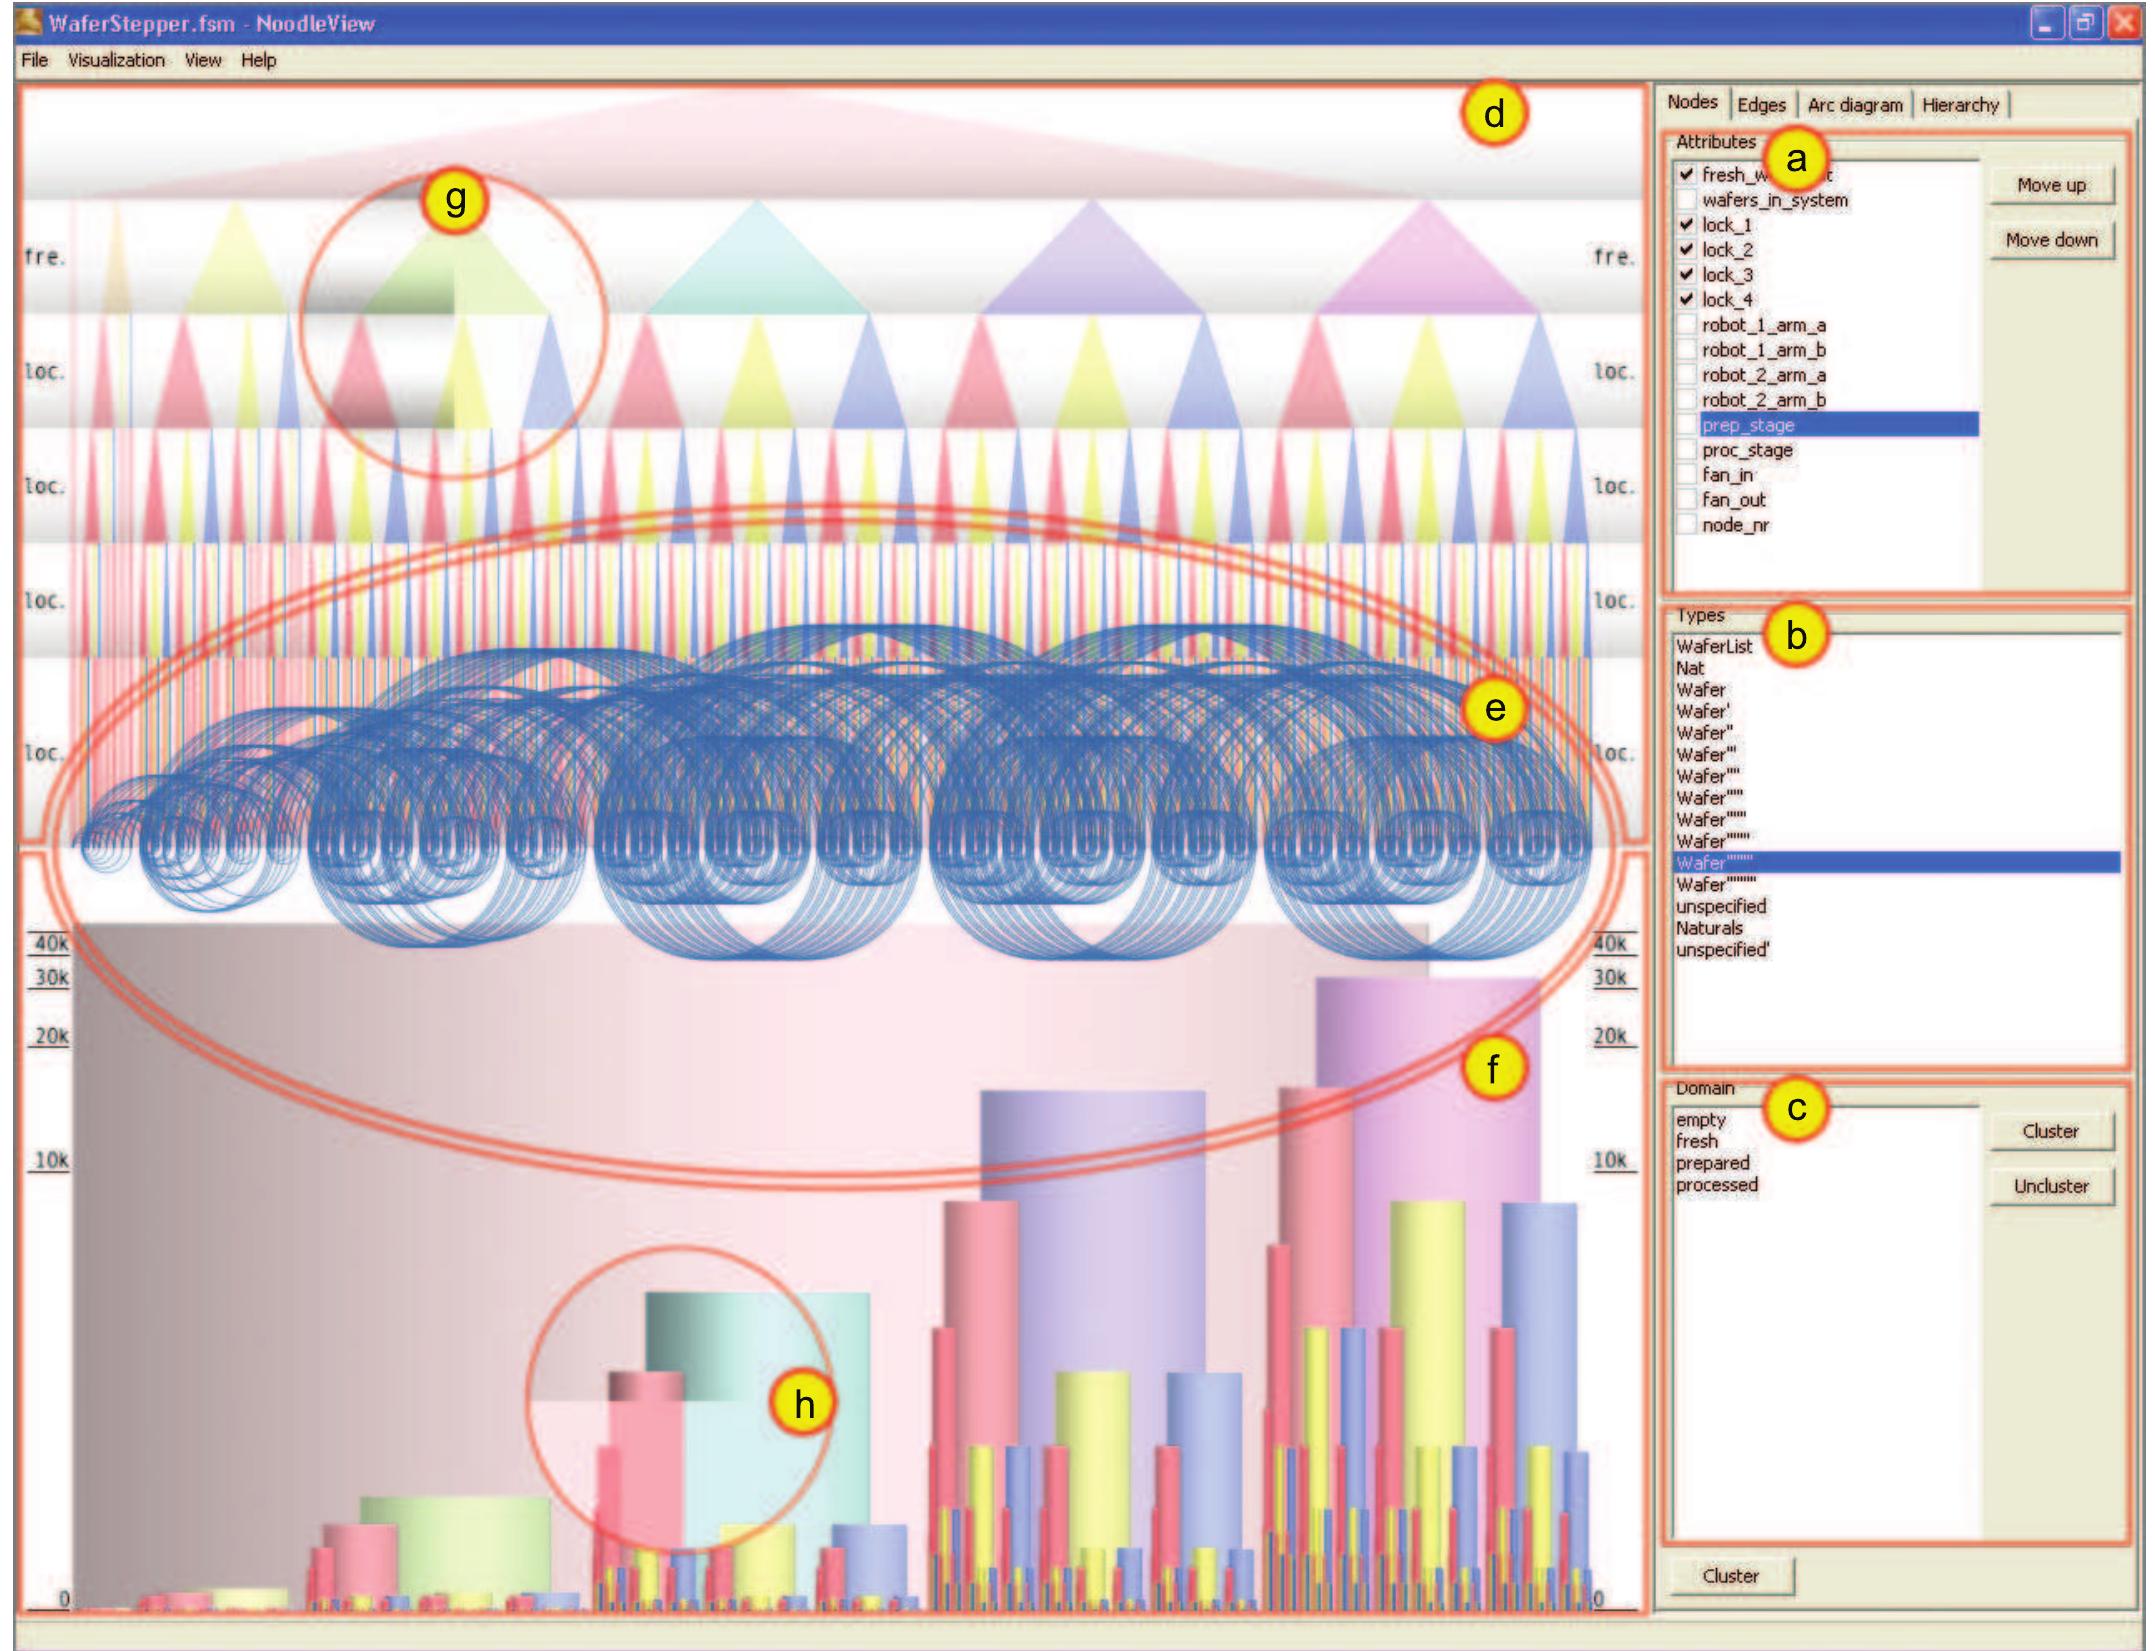Click the NoodleView app icon in title bar
Image resolution: width=2155 pixels, height=1651 pixels.
click(29, 21)
